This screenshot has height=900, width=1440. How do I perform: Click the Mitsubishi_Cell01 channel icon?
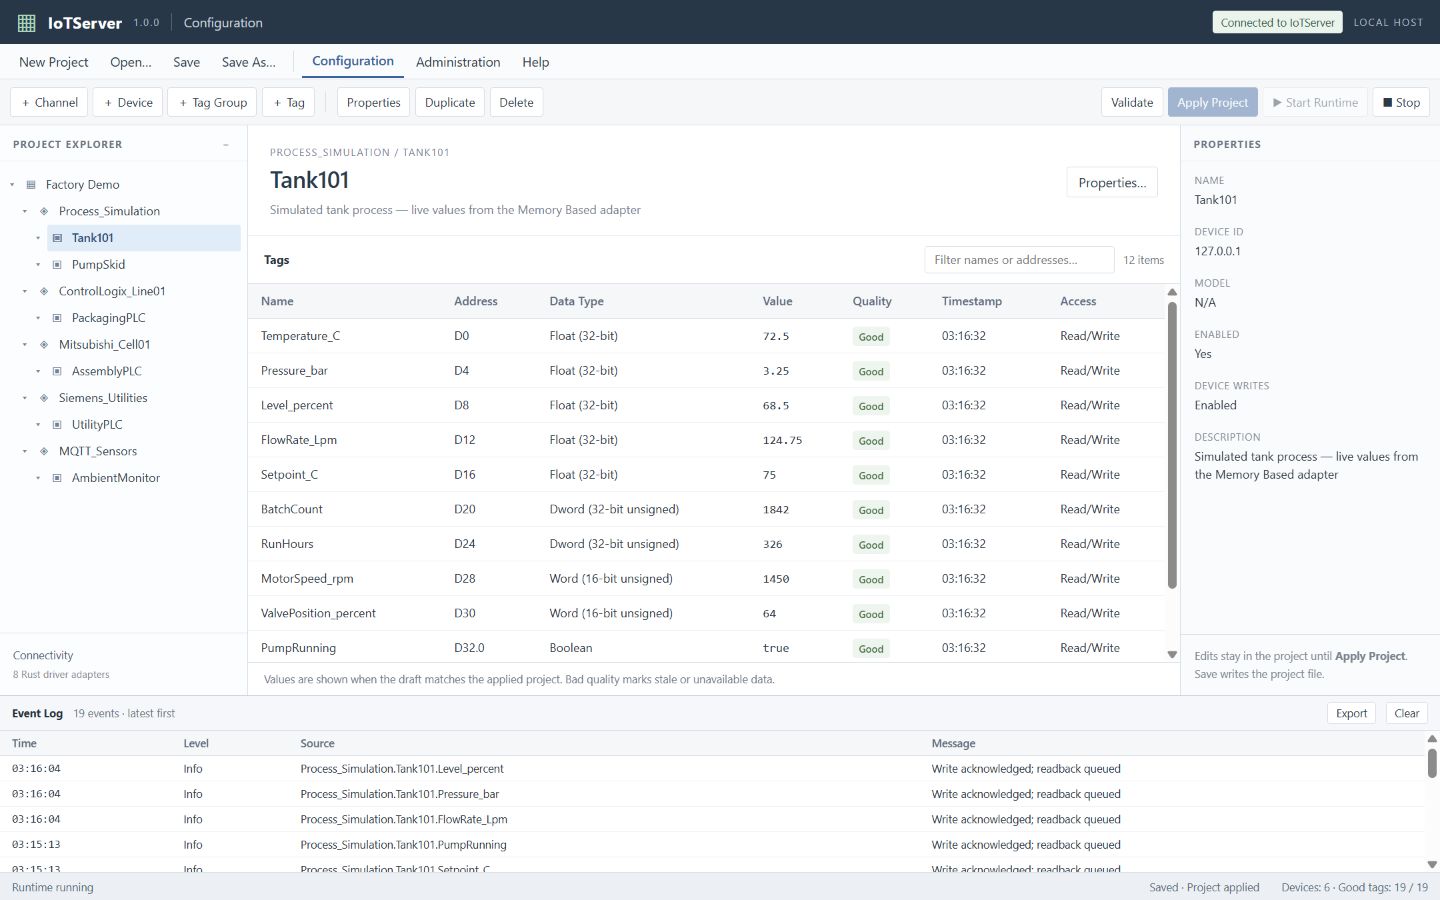(44, 345)
